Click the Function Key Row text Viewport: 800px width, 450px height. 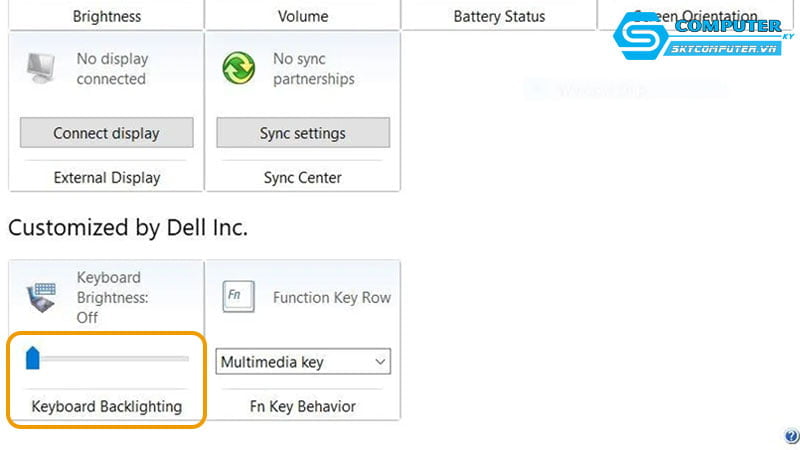coord(331,298)
